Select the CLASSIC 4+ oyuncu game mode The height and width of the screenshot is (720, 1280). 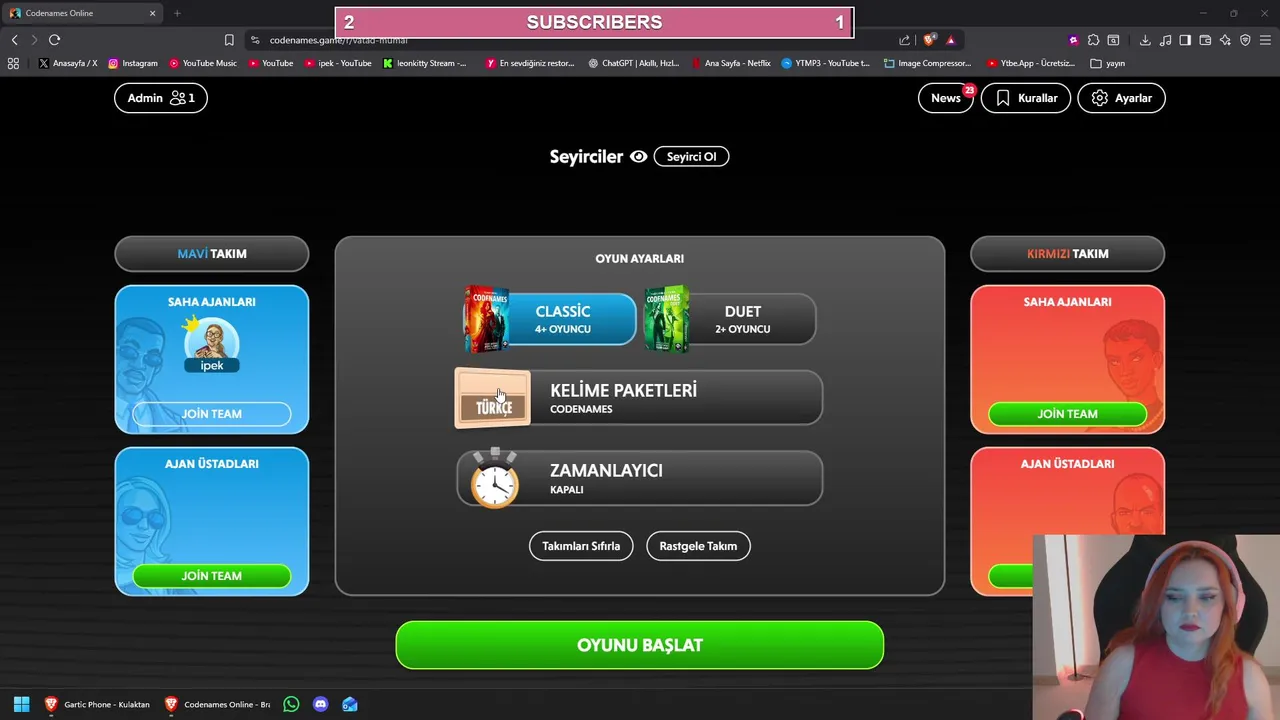tap(550, 319)
